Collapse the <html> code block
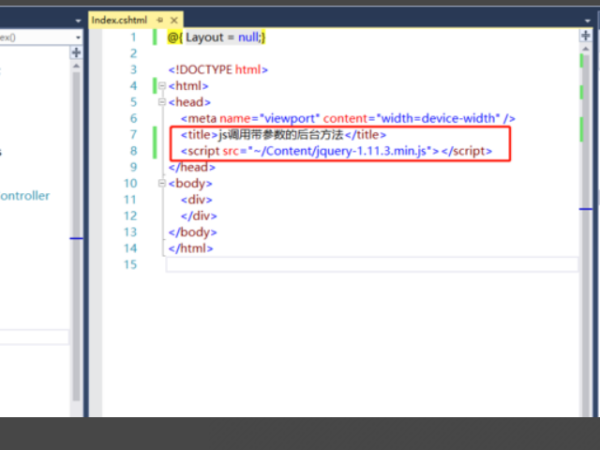The image size is (600, 450). pos(162,86)
